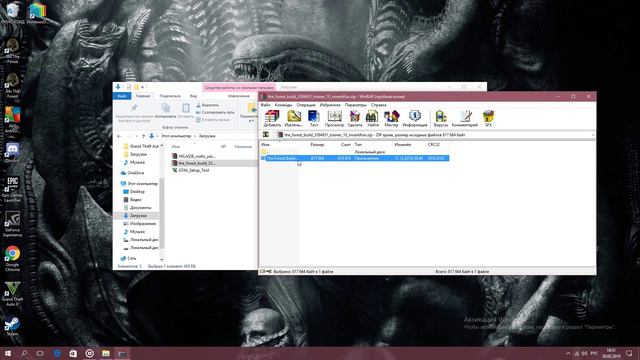Viewport: 640px width, 360px height.
Task: Click the Edge icon on taskbar
Action: coord(57,353)
